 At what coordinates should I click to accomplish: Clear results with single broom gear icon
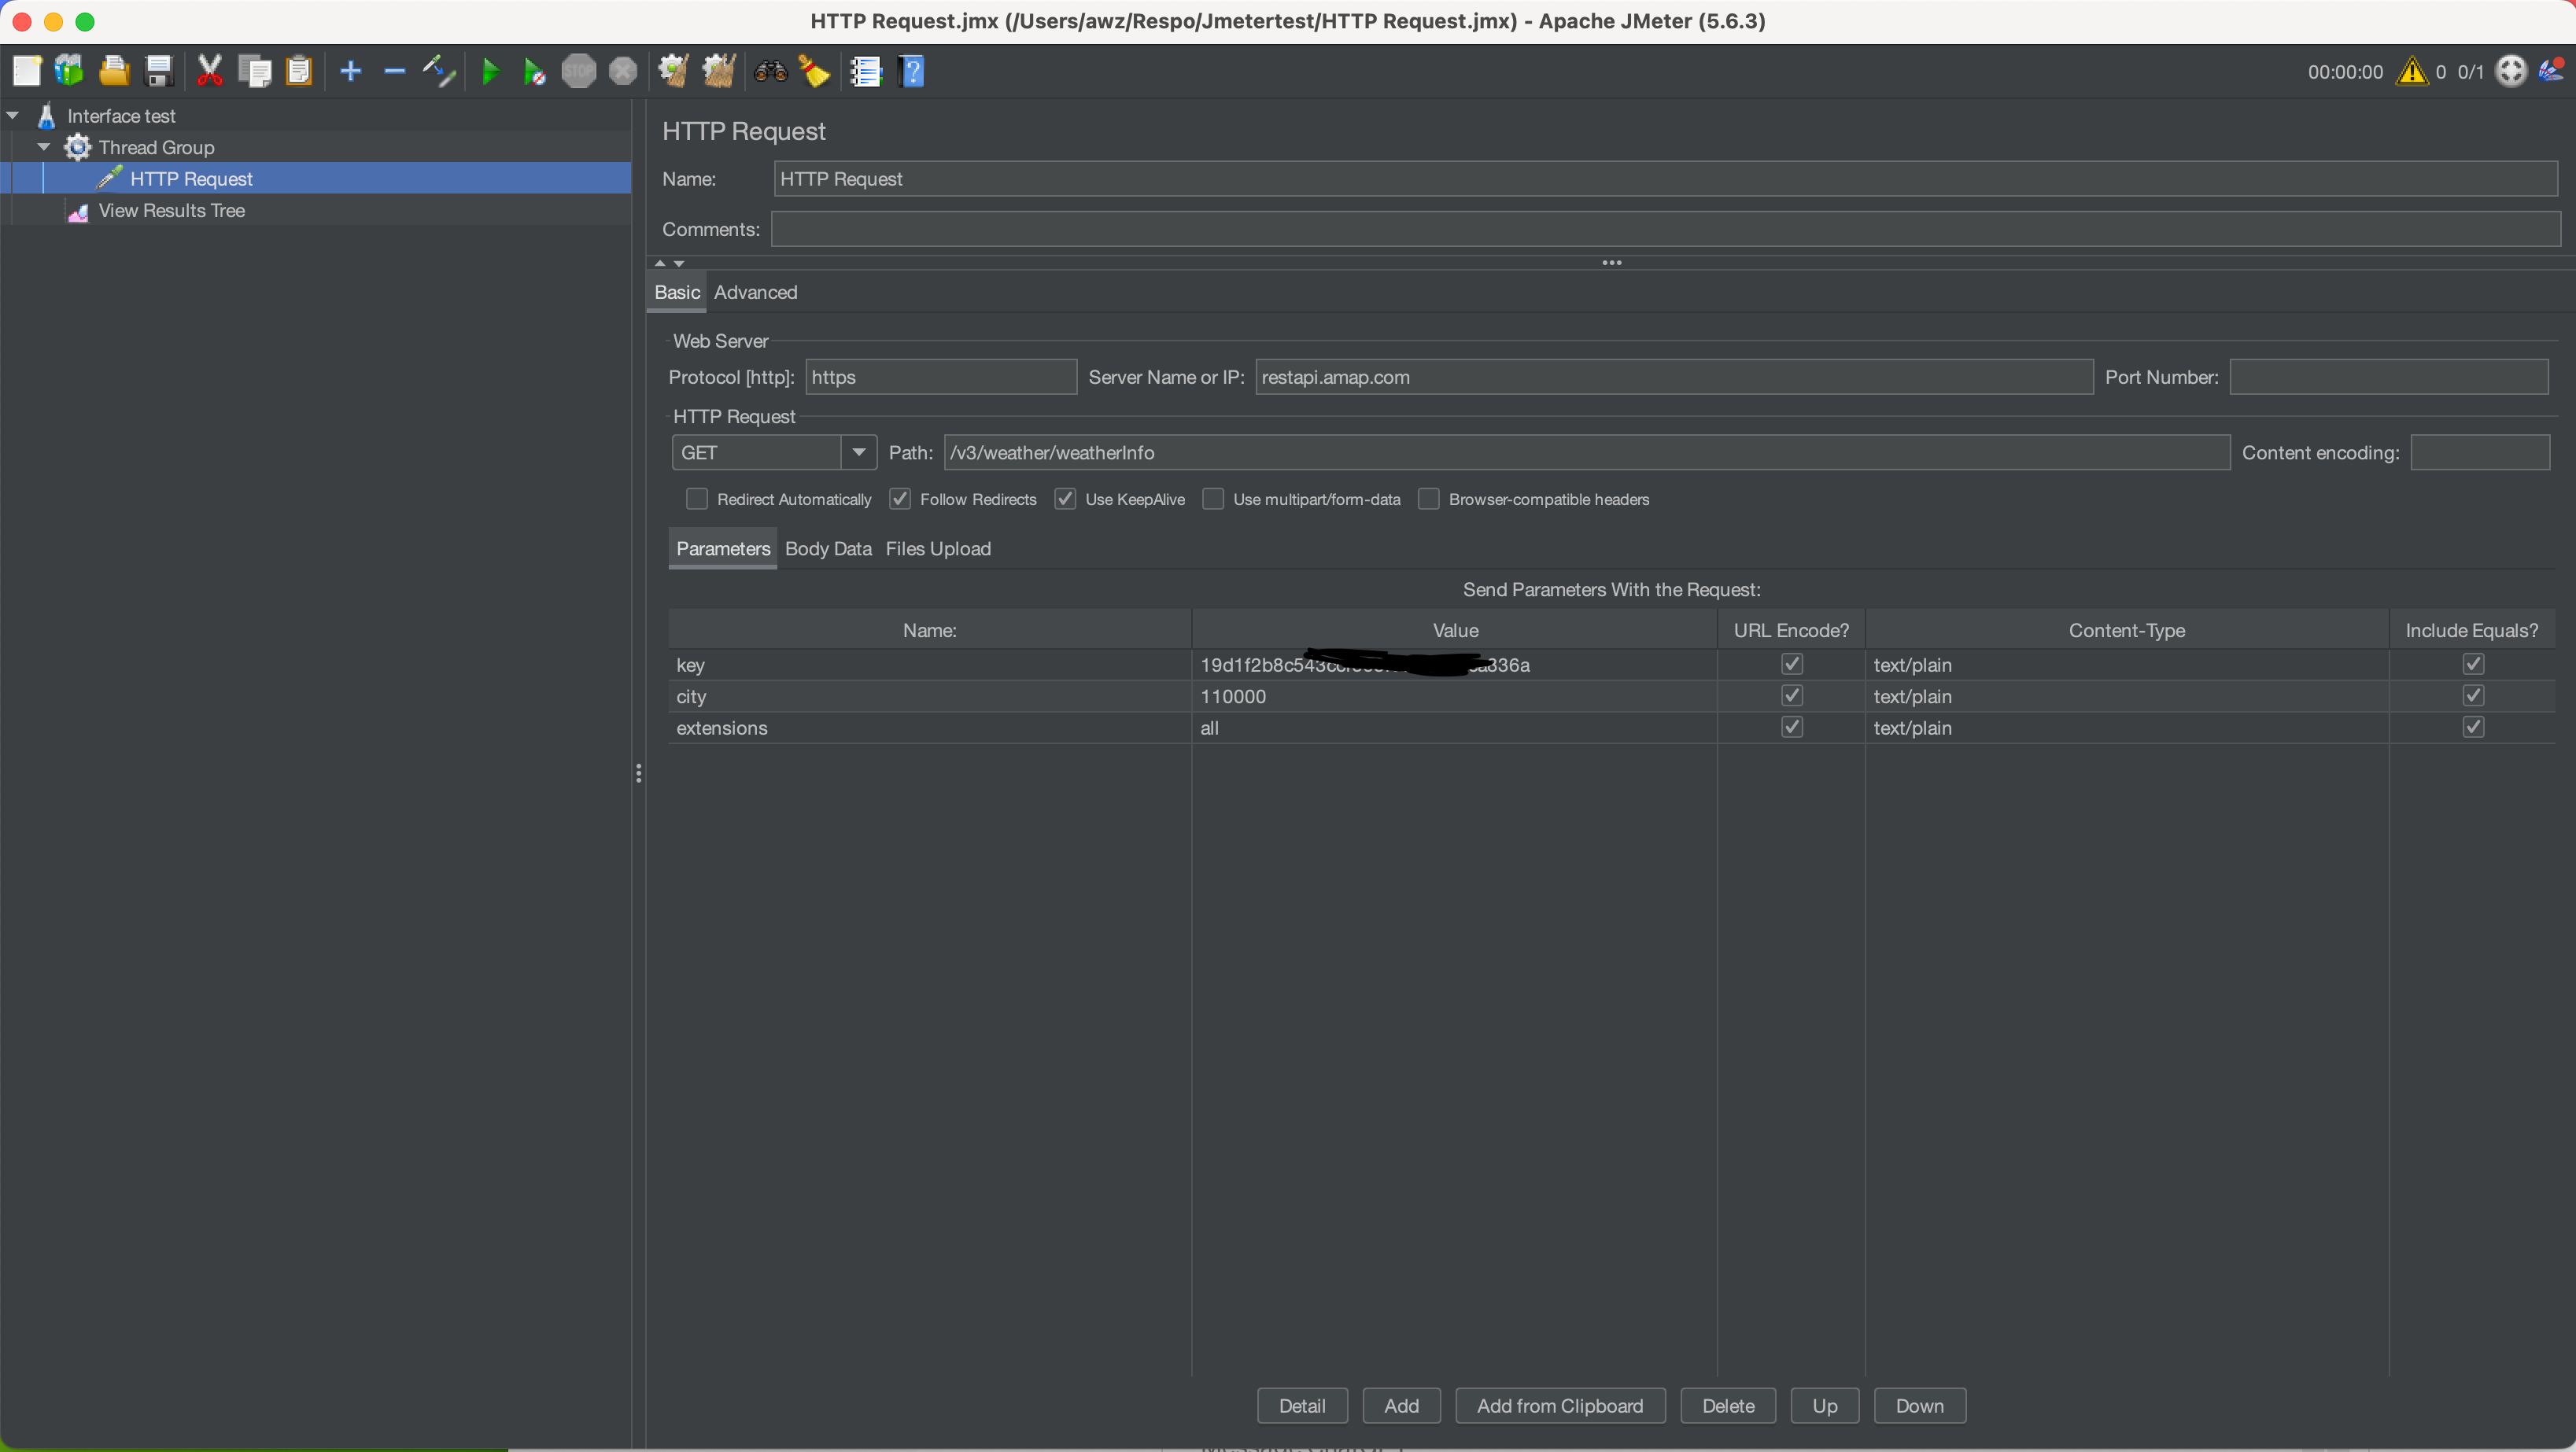tap(673, 71)
